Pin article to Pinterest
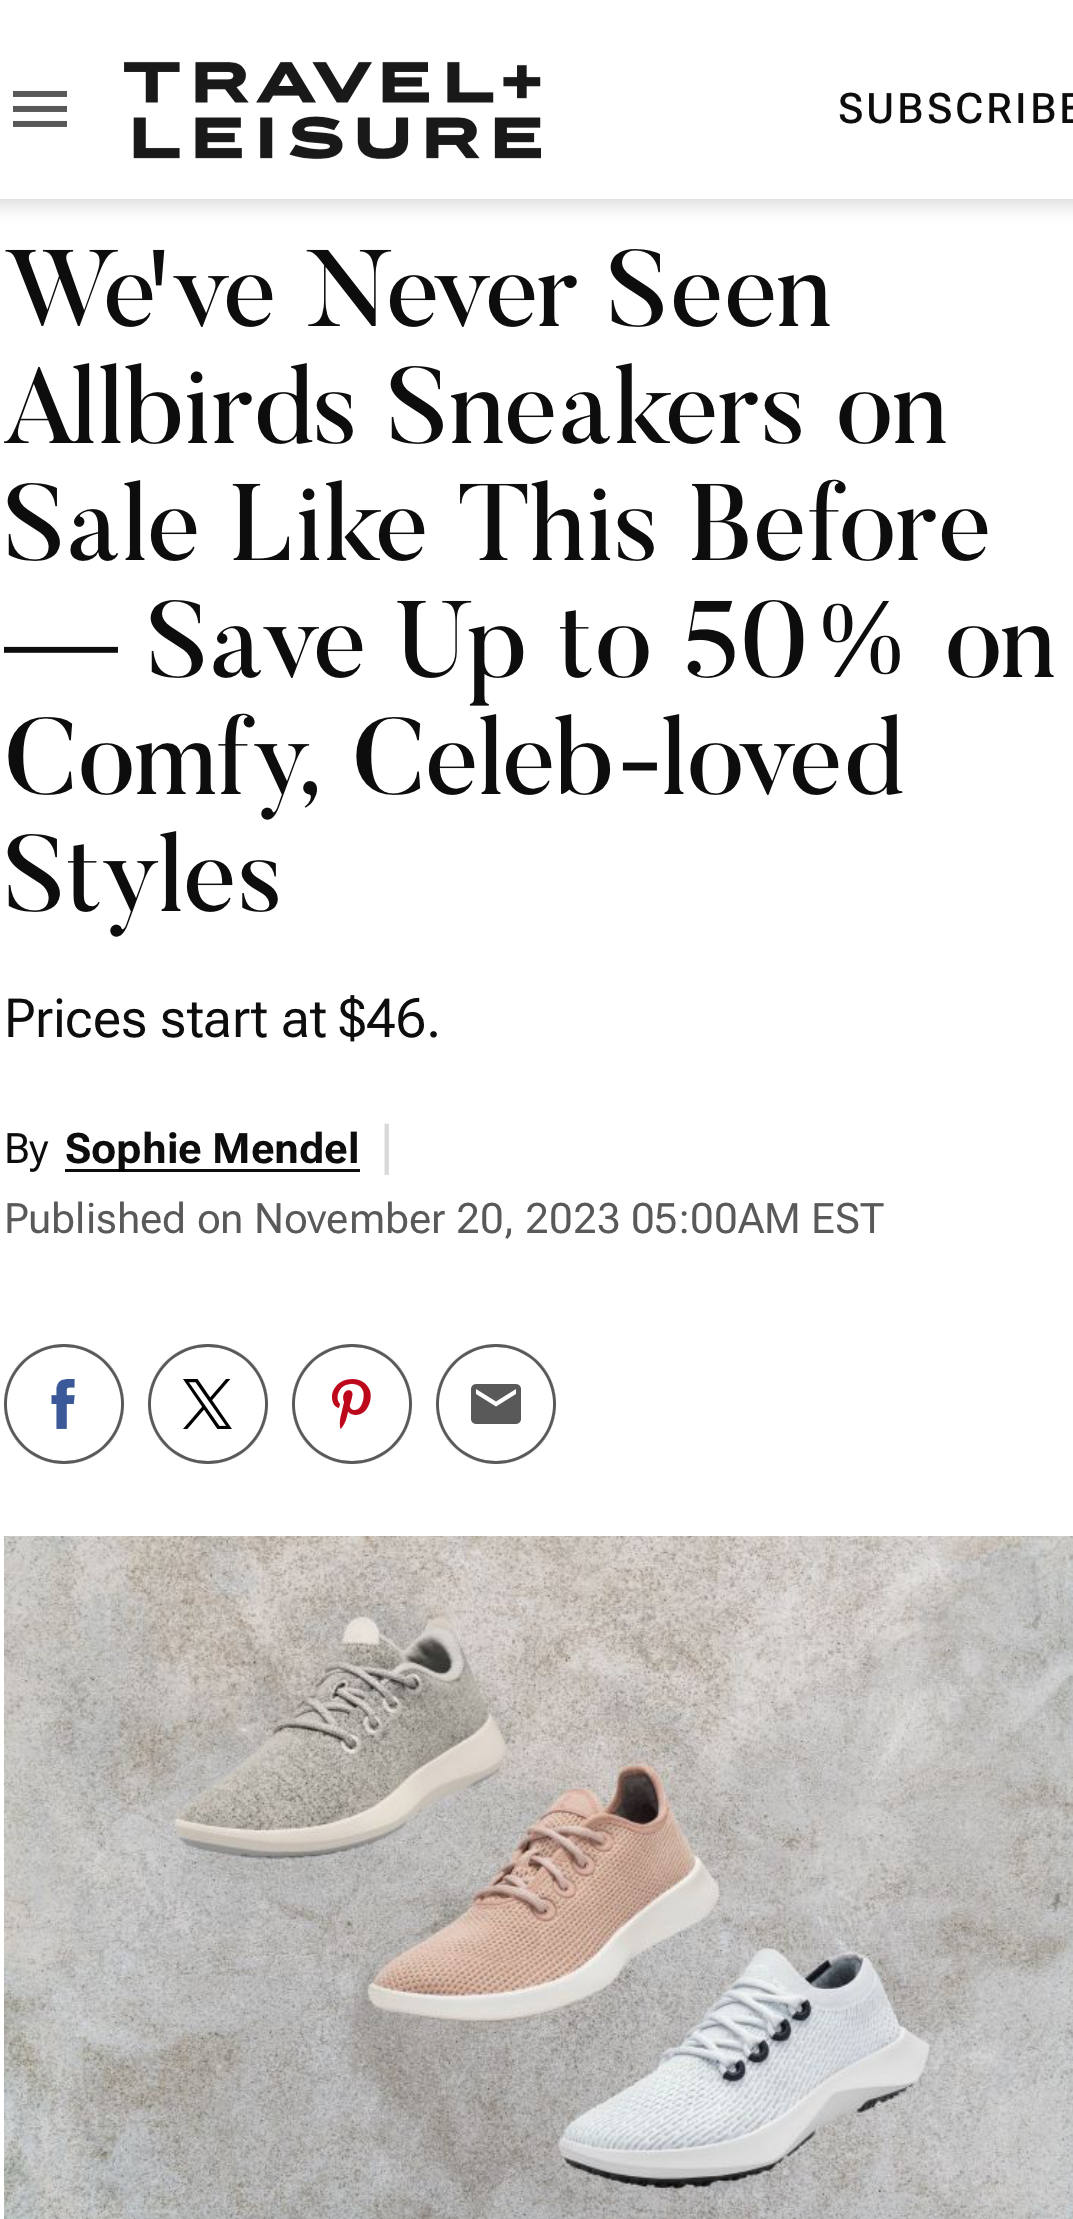This screenshot has height=2219, width=1073. point(352,1403)
